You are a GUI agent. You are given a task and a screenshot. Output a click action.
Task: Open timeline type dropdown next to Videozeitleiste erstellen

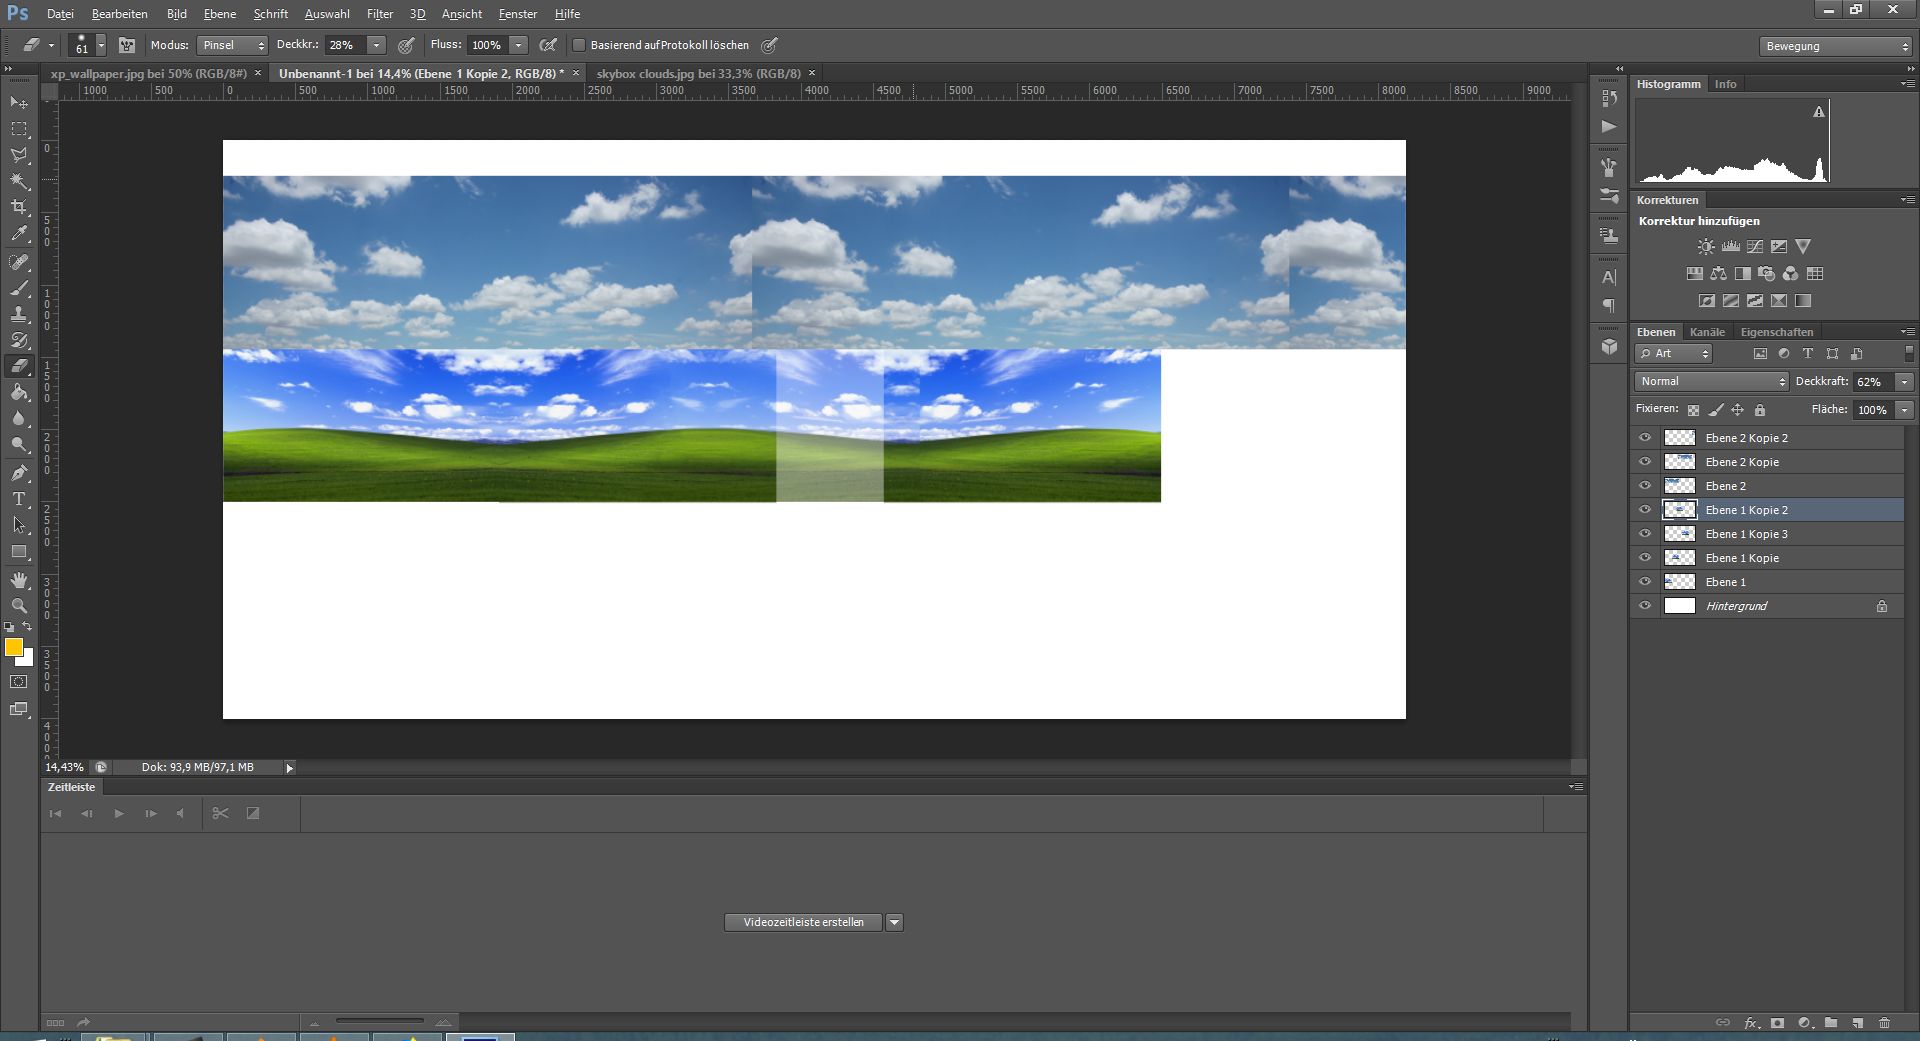click(895, 922)
